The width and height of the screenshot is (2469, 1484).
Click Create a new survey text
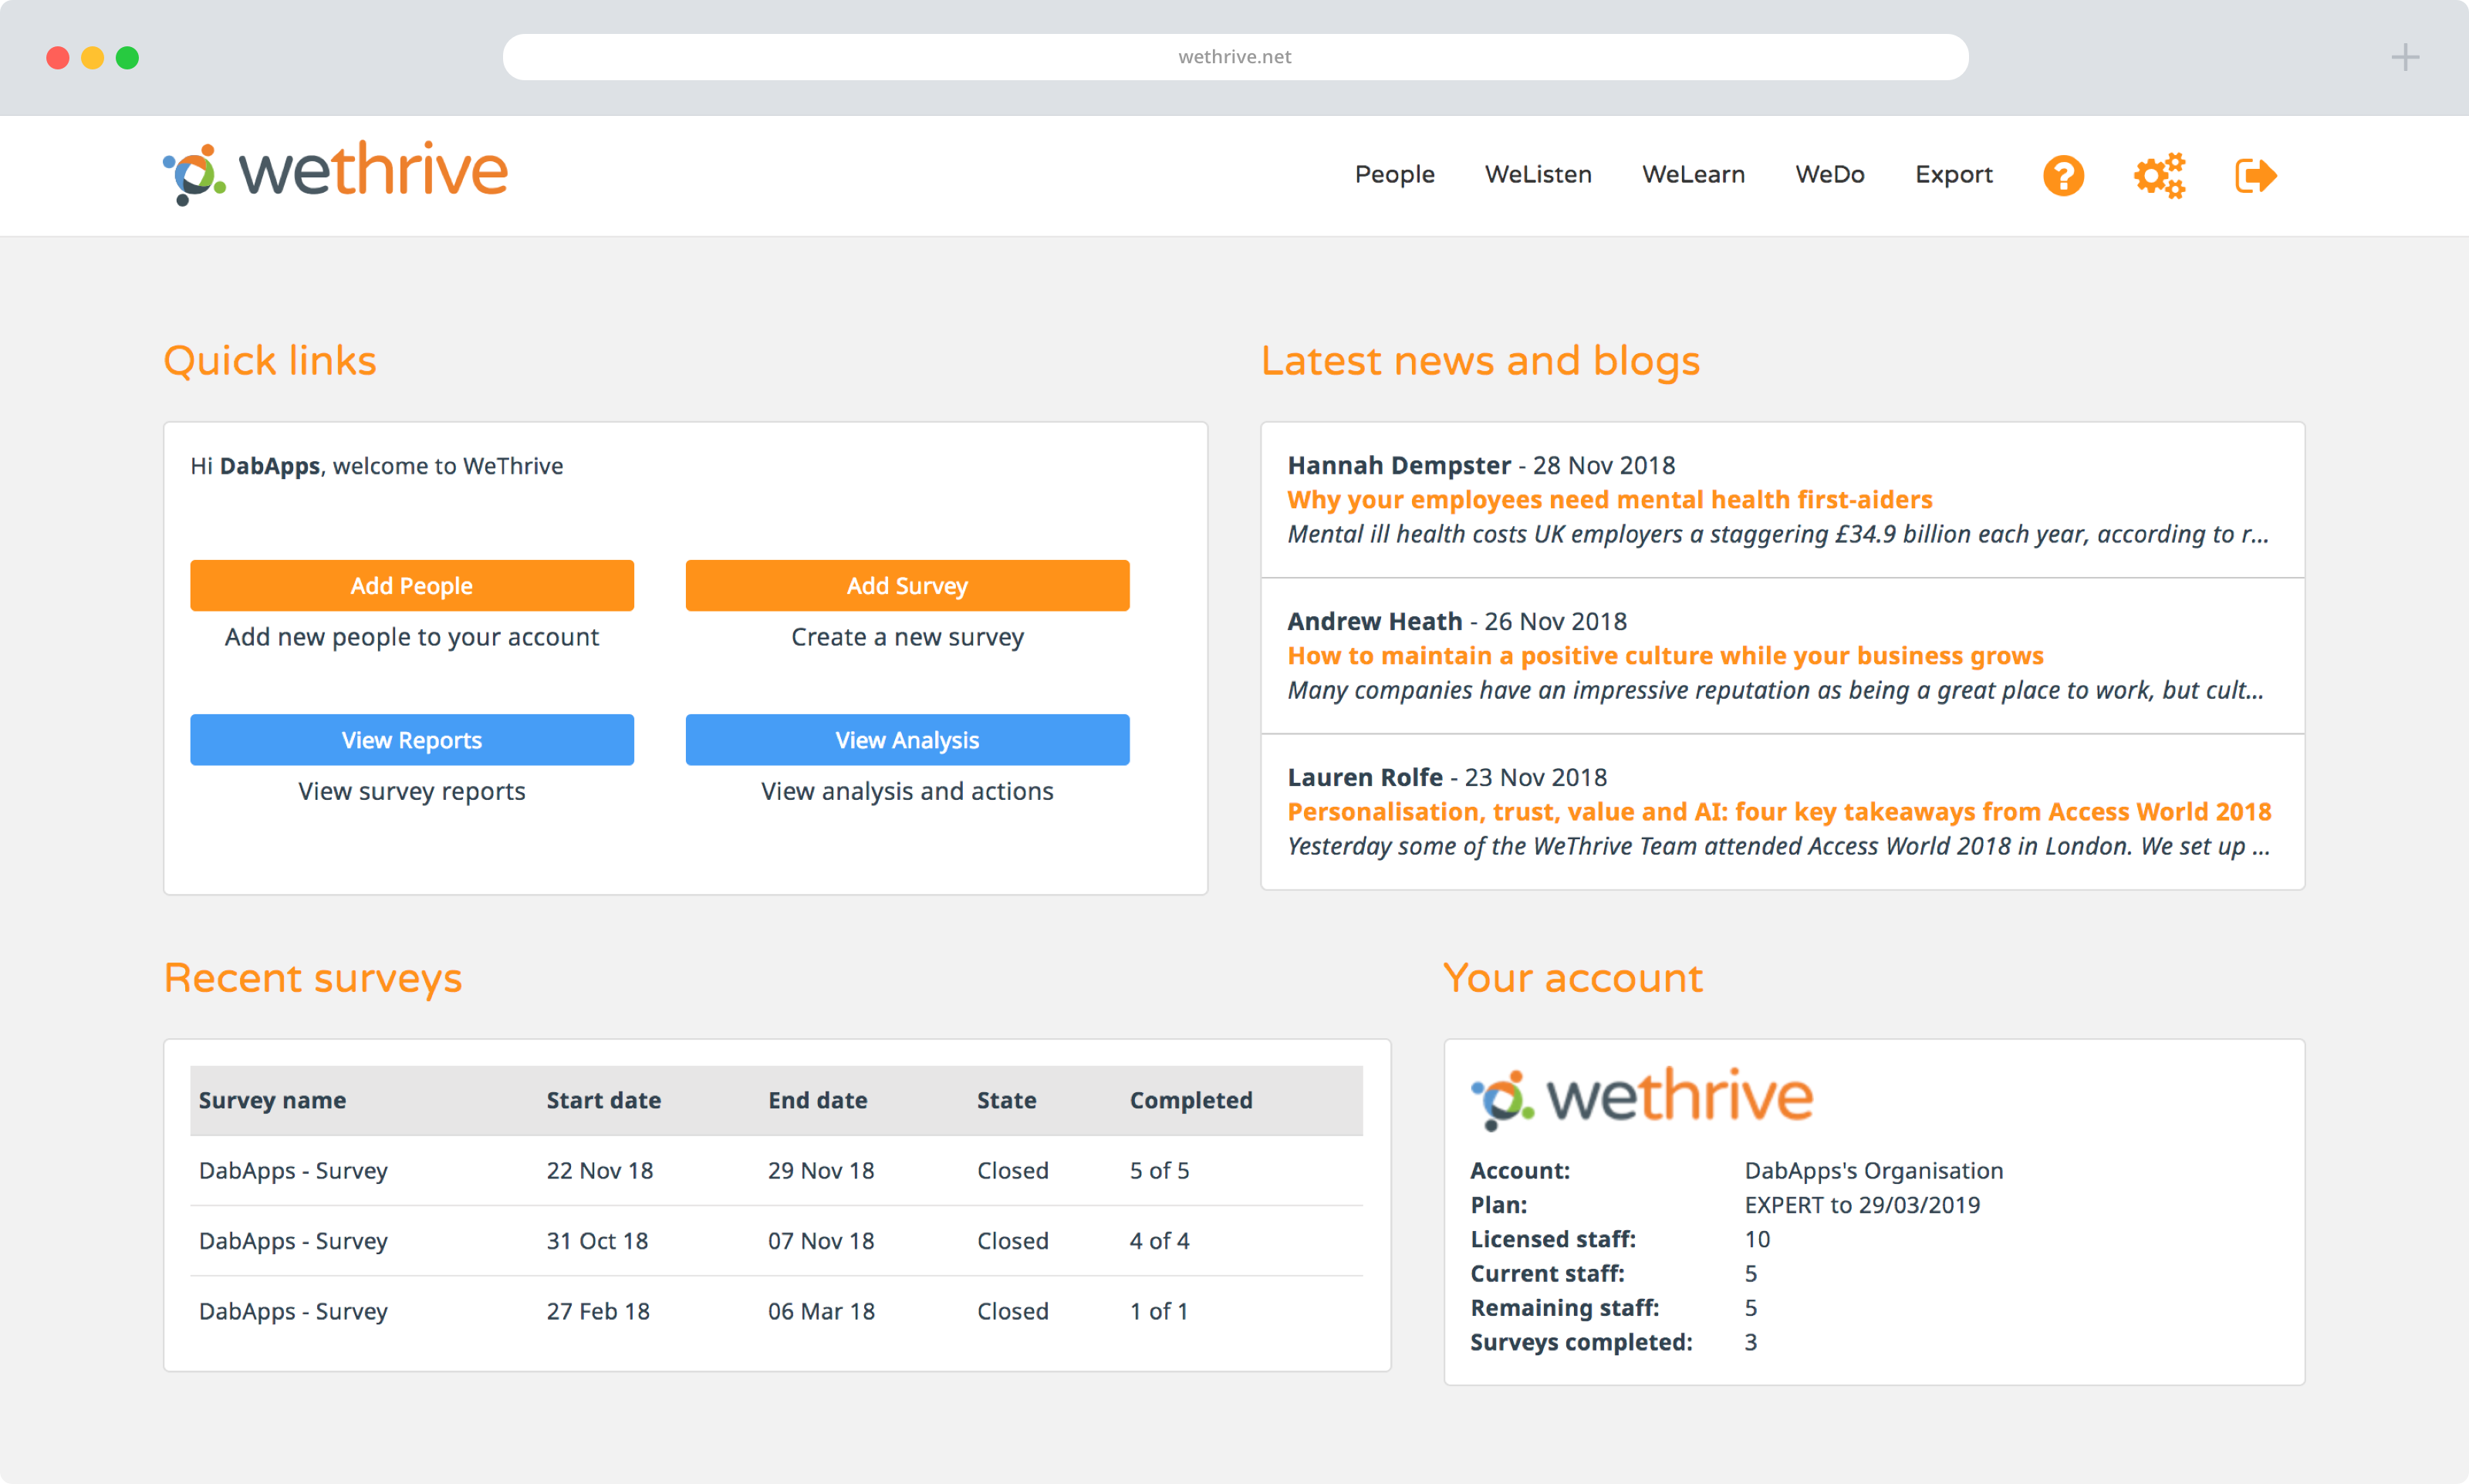(907, 636)
